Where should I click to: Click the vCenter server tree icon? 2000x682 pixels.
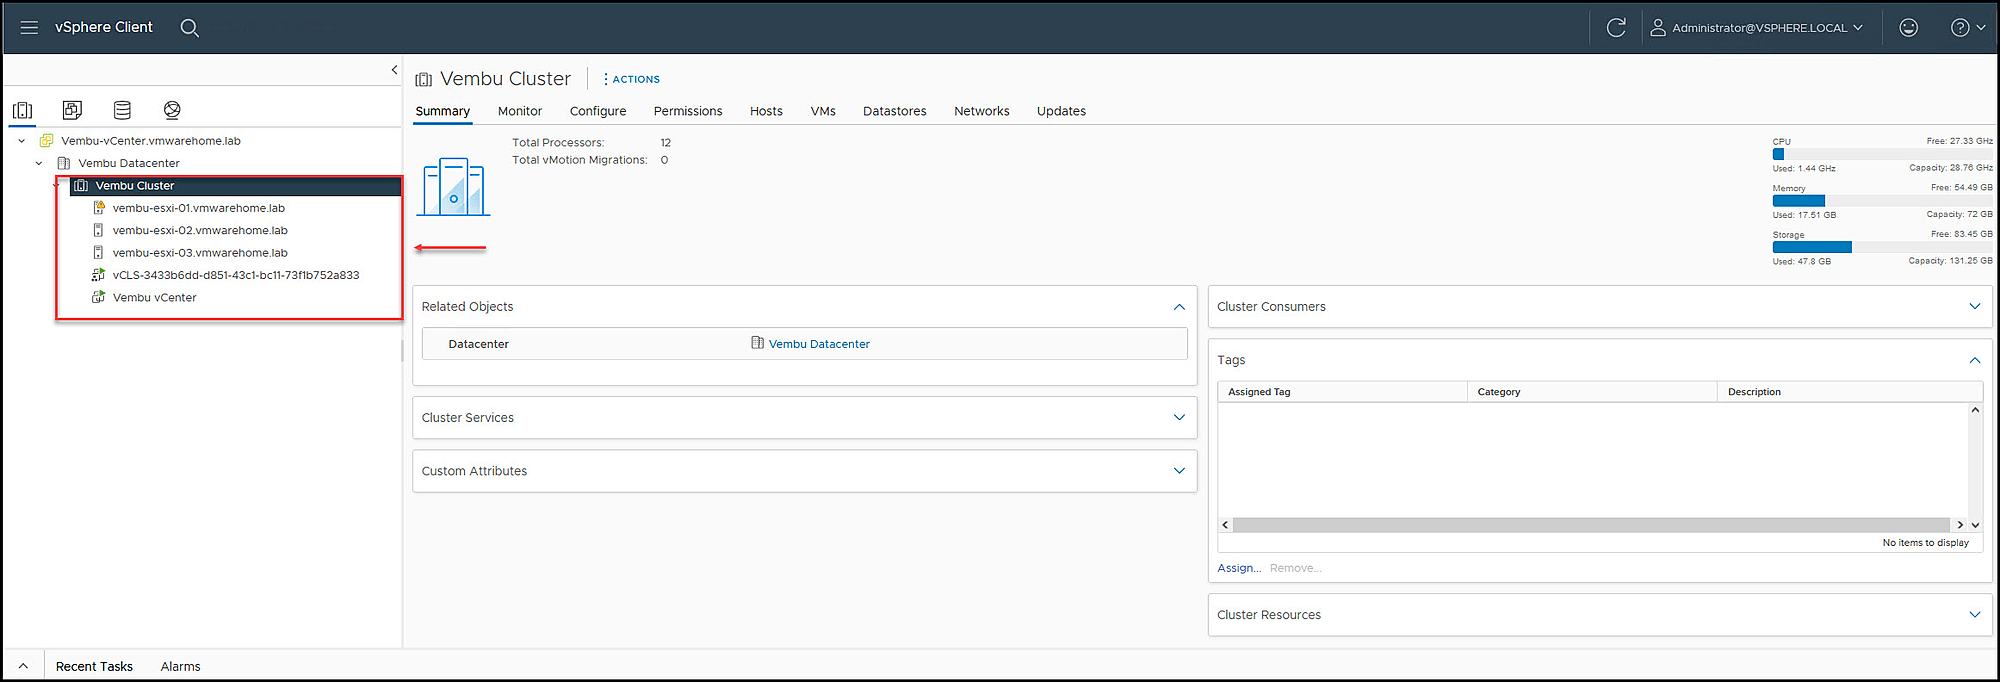46,141
